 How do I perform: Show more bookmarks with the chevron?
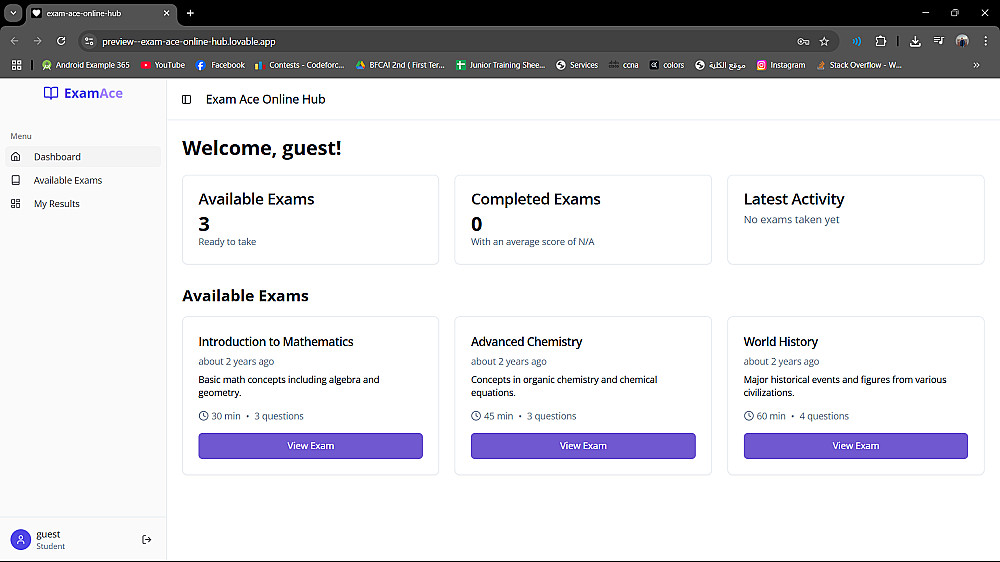pos(977,65)
